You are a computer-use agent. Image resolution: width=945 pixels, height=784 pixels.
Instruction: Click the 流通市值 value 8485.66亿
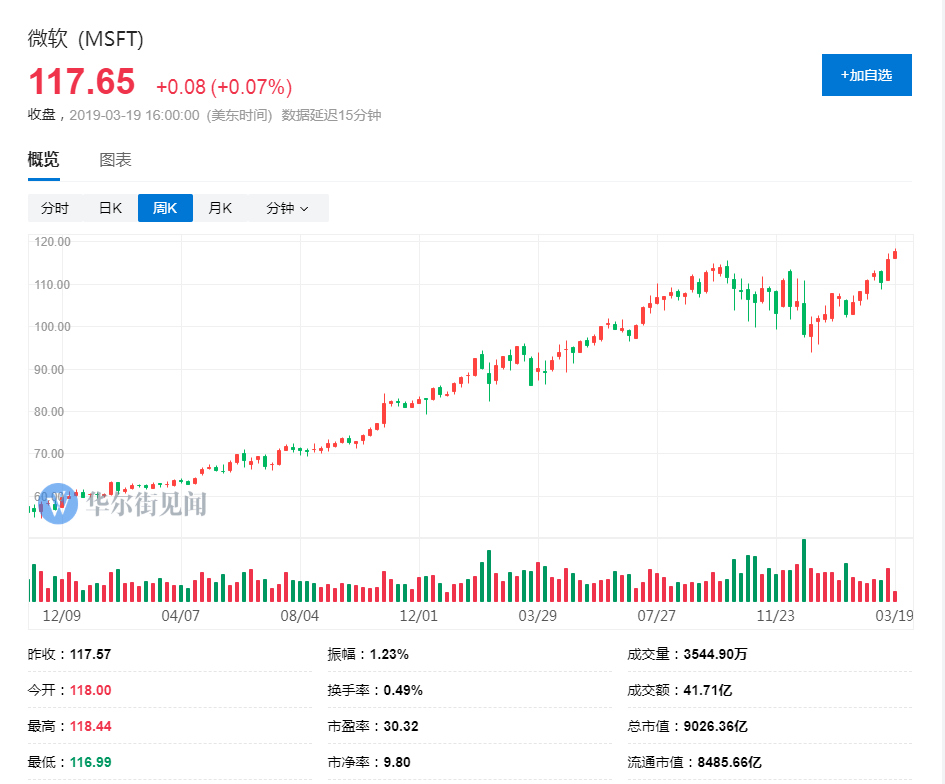point(729,762)
